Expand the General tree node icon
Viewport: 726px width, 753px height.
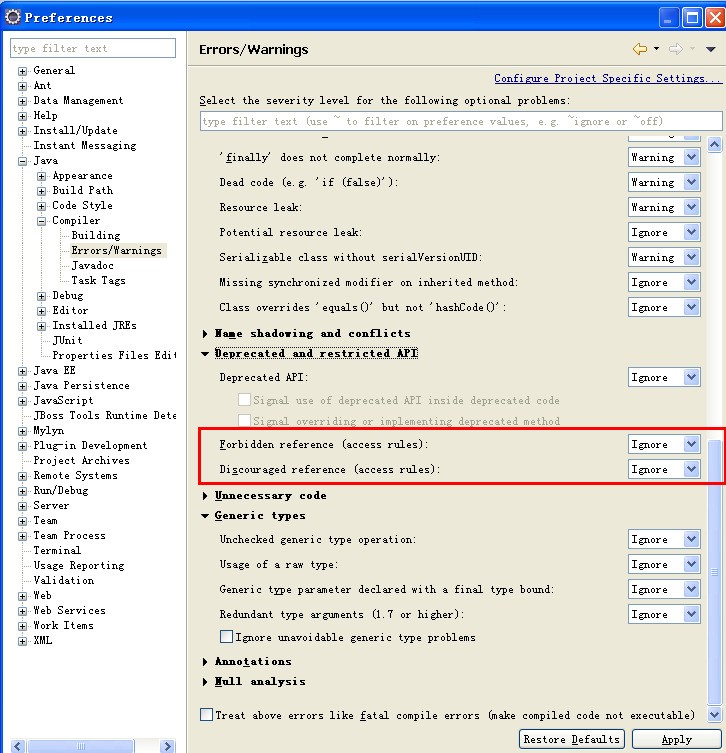(22, 71)
